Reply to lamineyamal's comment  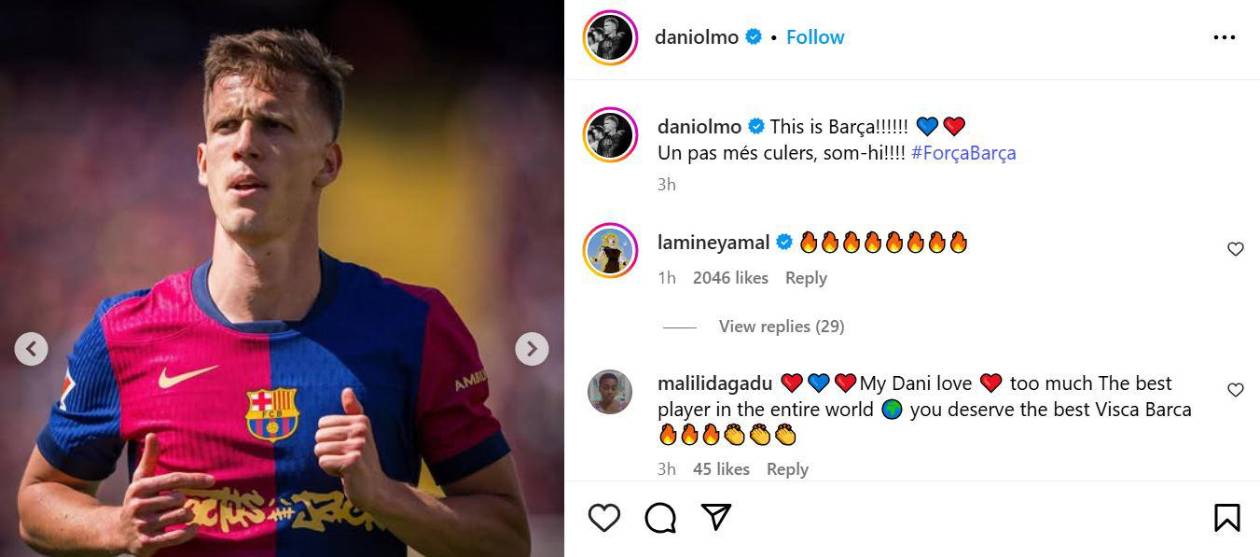(x=806, y=278)
